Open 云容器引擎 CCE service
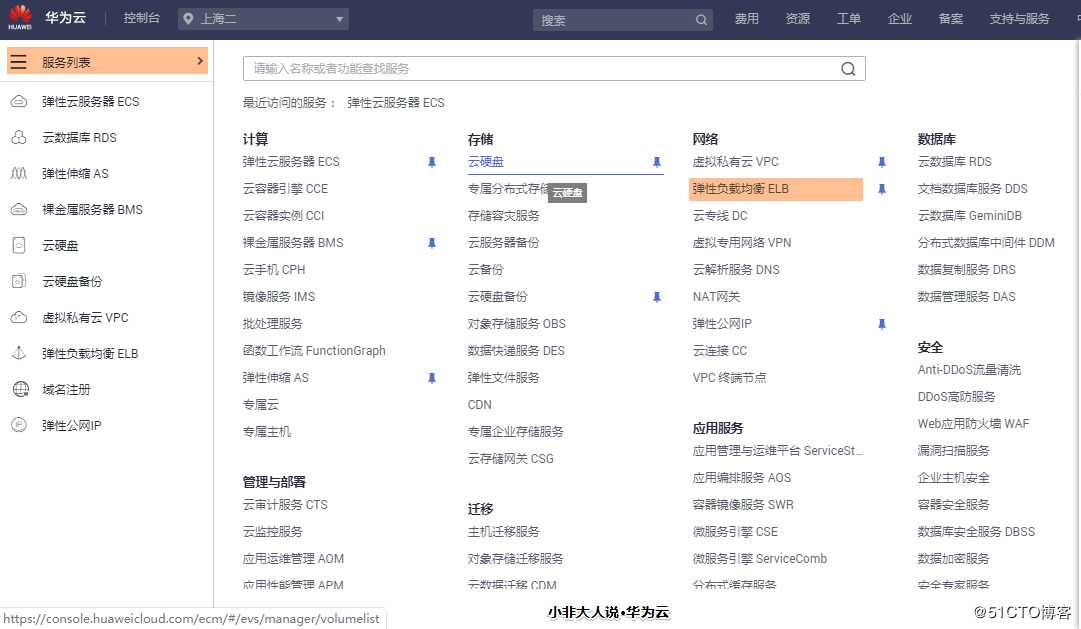The image size is (1081, 629). point(285,189)
